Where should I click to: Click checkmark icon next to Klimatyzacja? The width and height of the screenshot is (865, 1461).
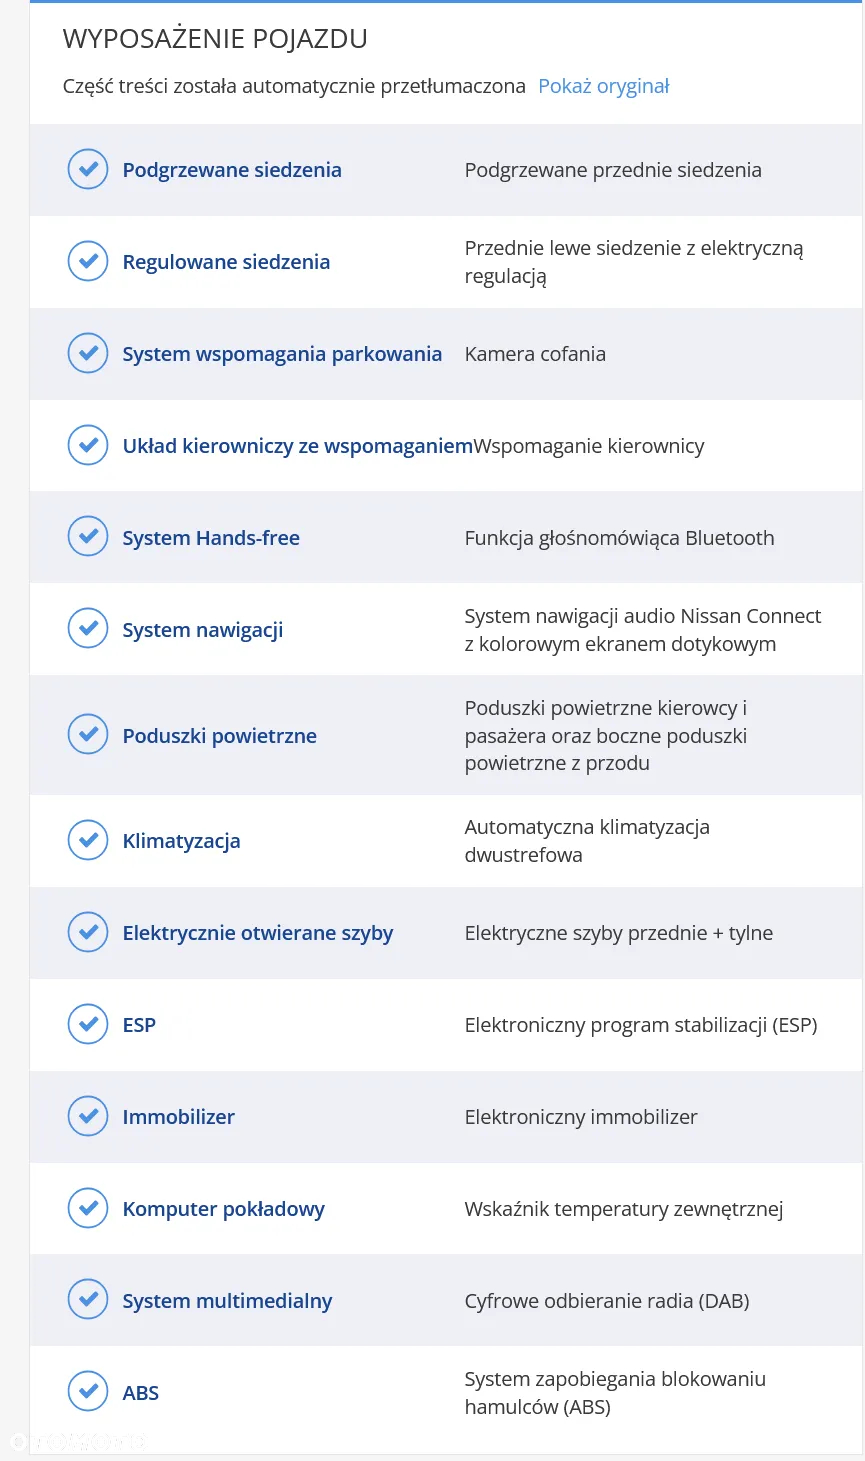point(88,840)
